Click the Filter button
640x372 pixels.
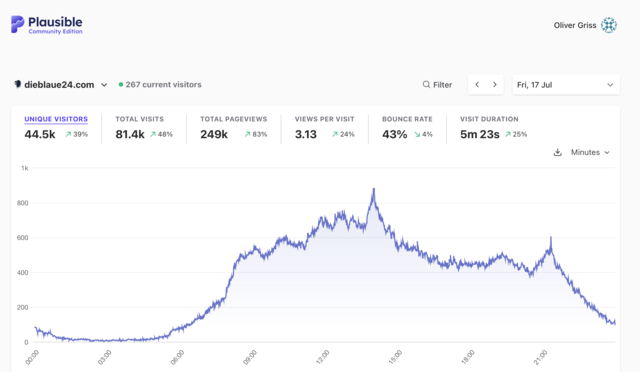(x=437, y=85)
